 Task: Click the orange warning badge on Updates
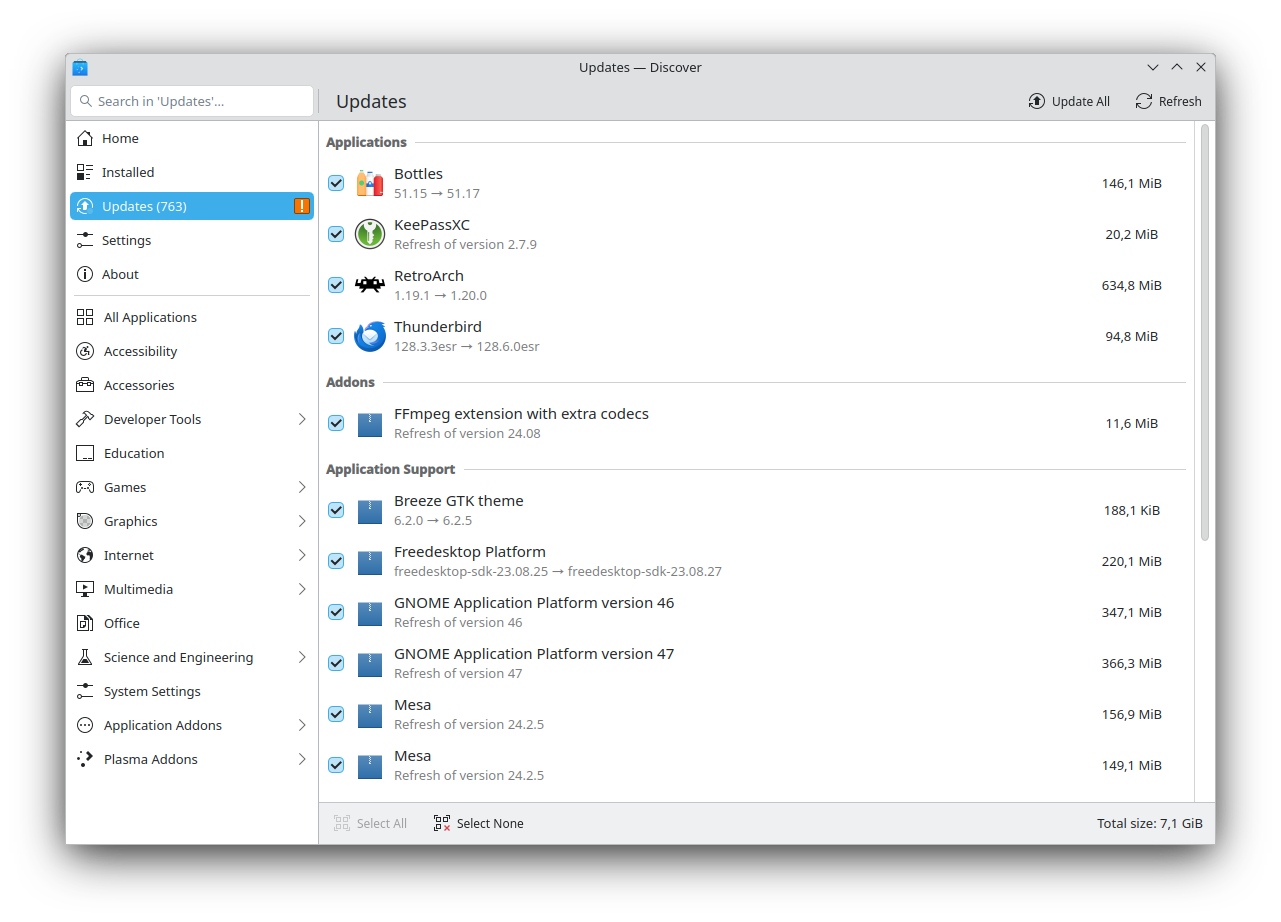pos(302,206)
